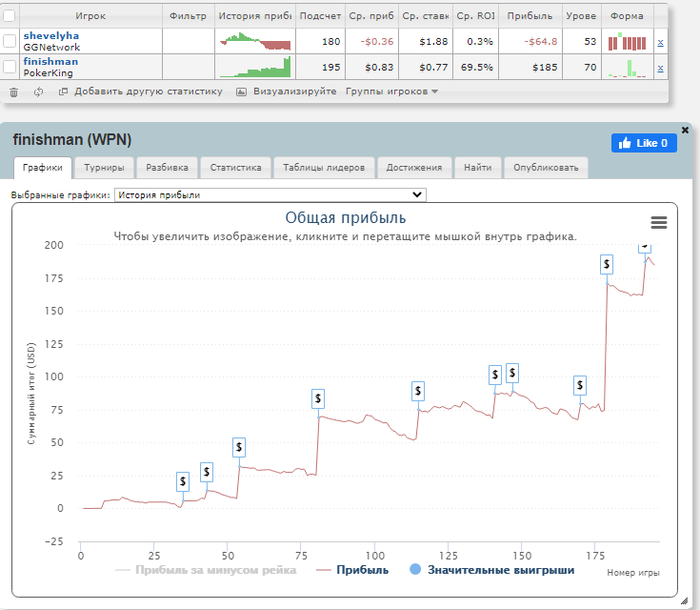Image resolution: width=700 pixels, height=610 pixels.
Task: Toggle Прибыль за минусом рейка legend series
Action: coord(206,570)
